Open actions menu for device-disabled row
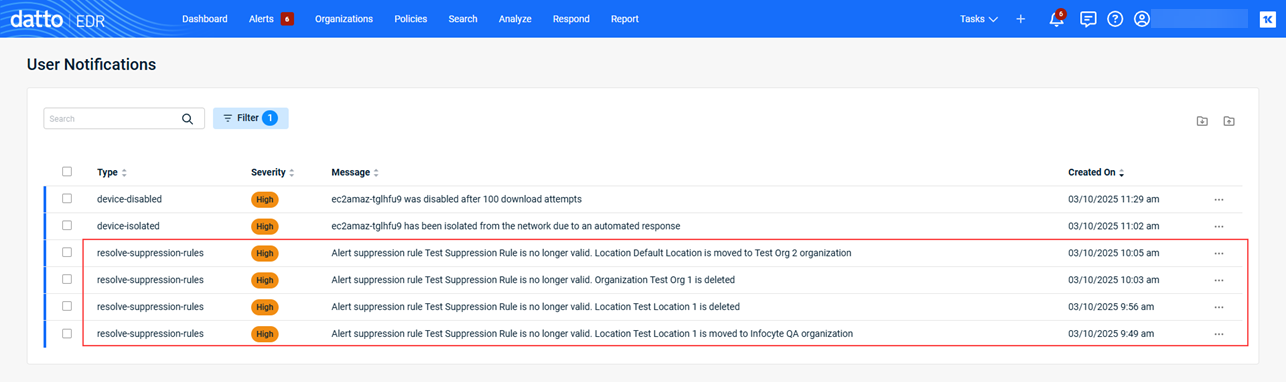Screen dimensions: 1286x382 1218,200
